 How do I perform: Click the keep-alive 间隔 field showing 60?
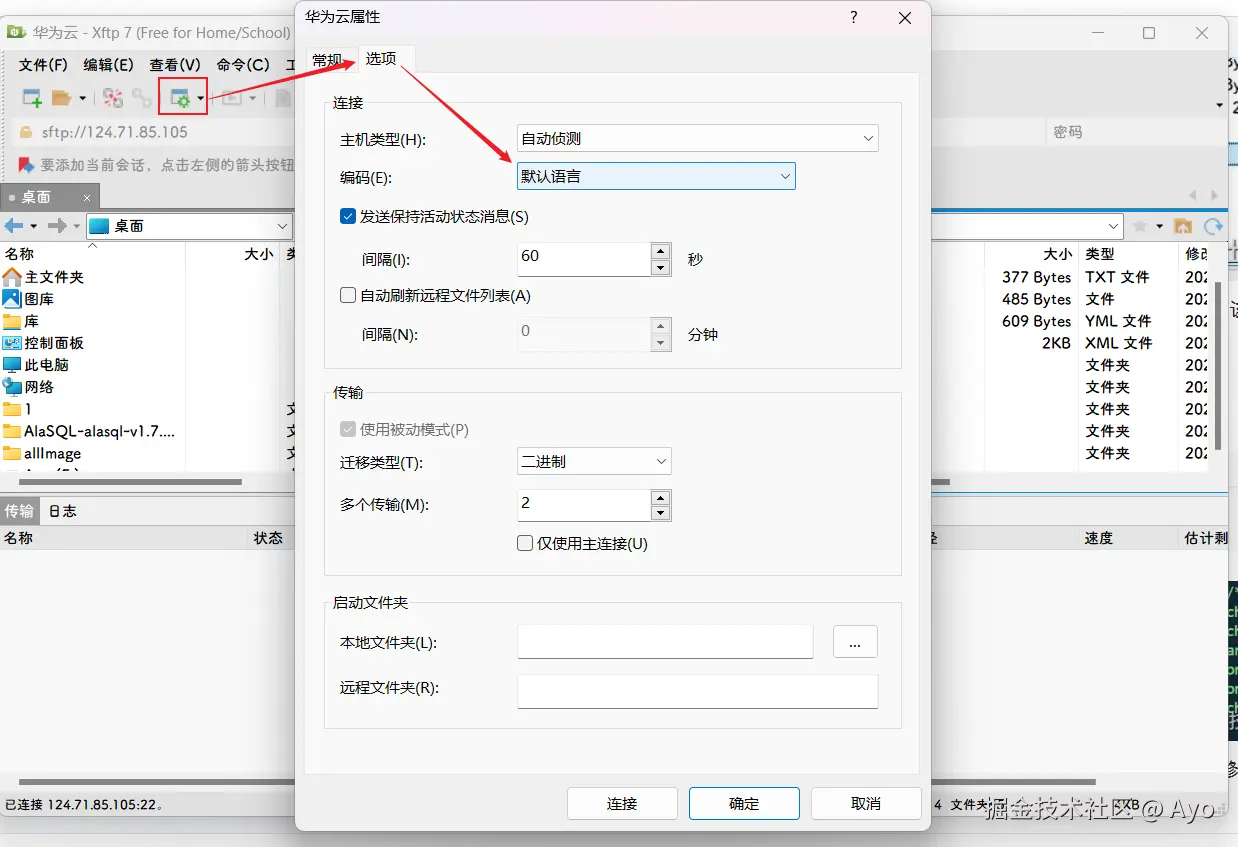pos(584,259)
